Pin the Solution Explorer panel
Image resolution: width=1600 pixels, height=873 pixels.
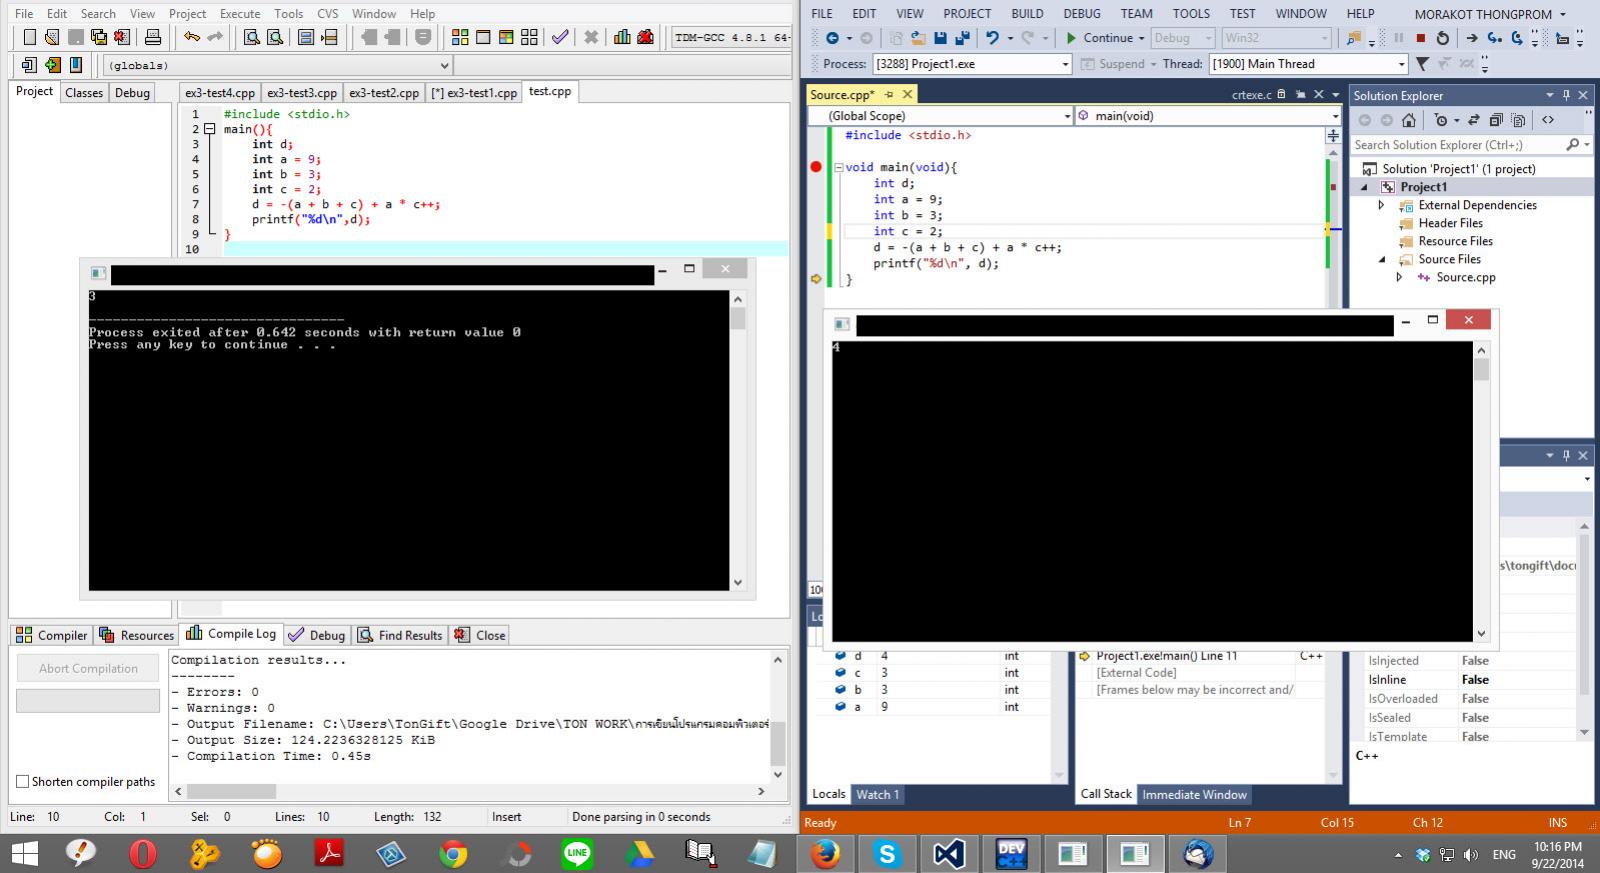pyautogui.click(x=1566, y=95)
